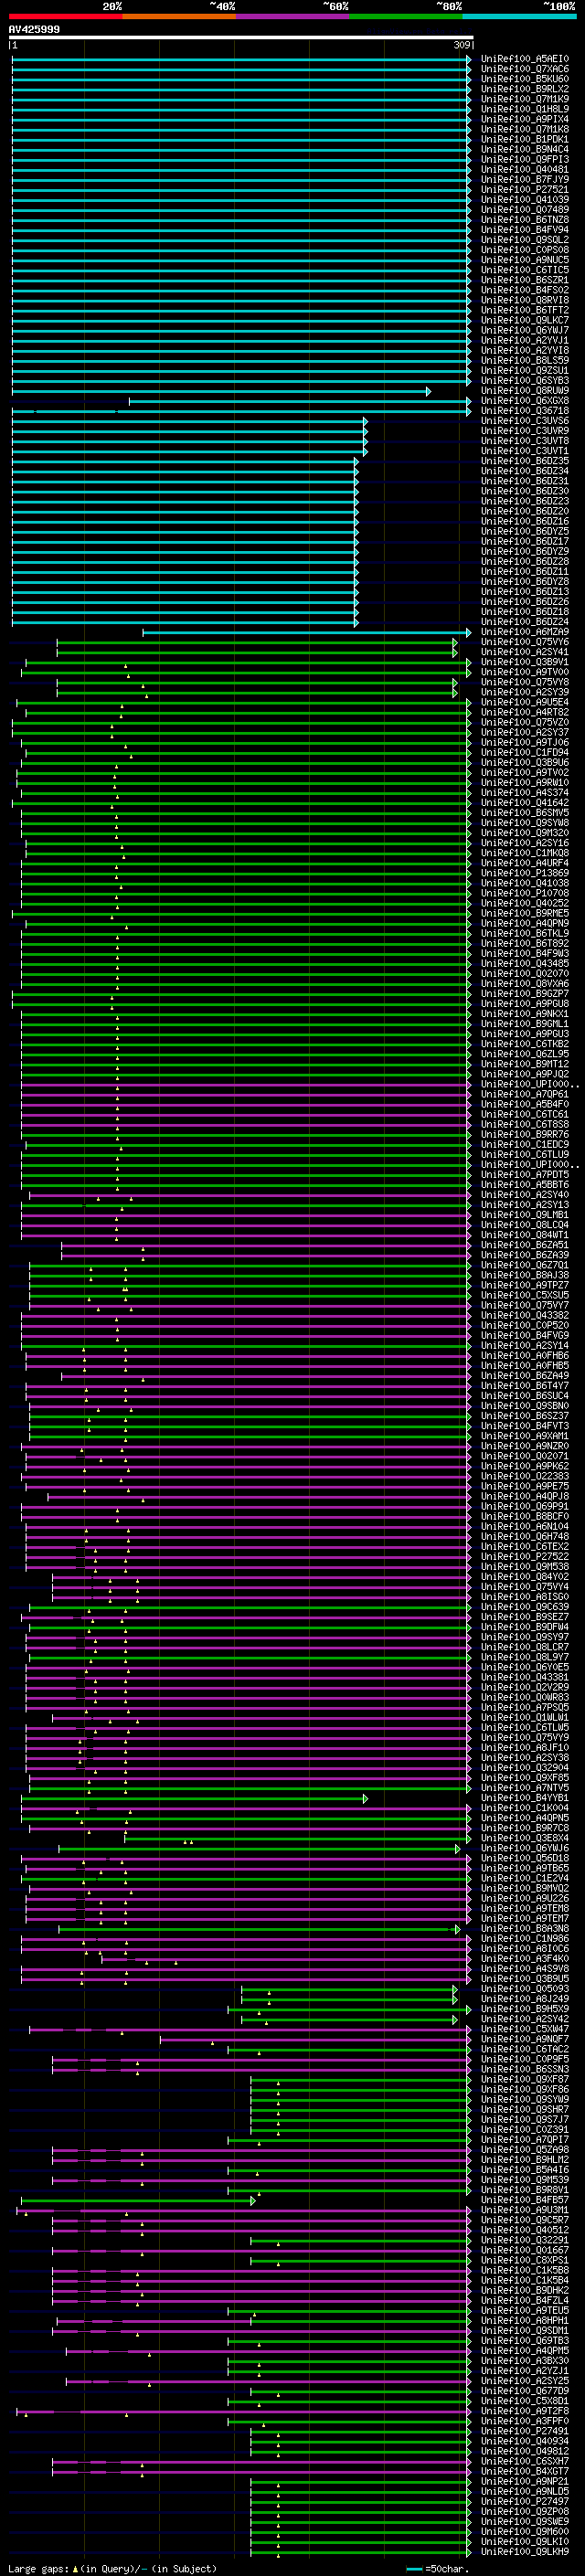
Task: Select hit label UniRef100_Q05093
Action: [525, 1989]
